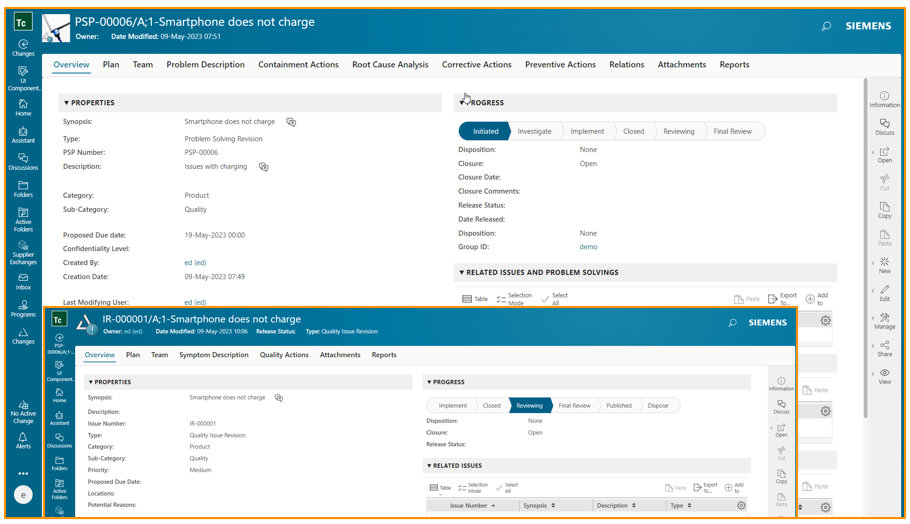Click the ed (ed) link beside Created By
This screenshot has height=524, width=910.
tap(195, 263)
